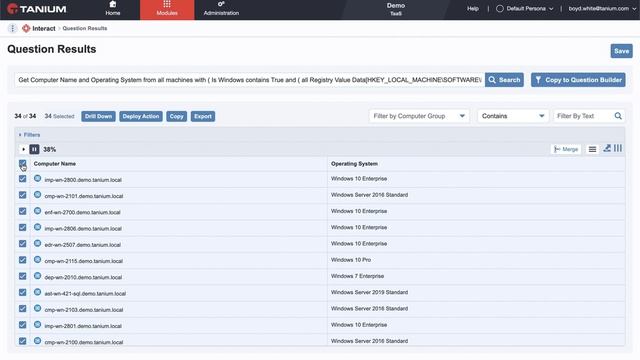Viewport: 640px width, 360px height.
Task: Open the breadcrumb three-dot menu
Action: tap(12, 28)
